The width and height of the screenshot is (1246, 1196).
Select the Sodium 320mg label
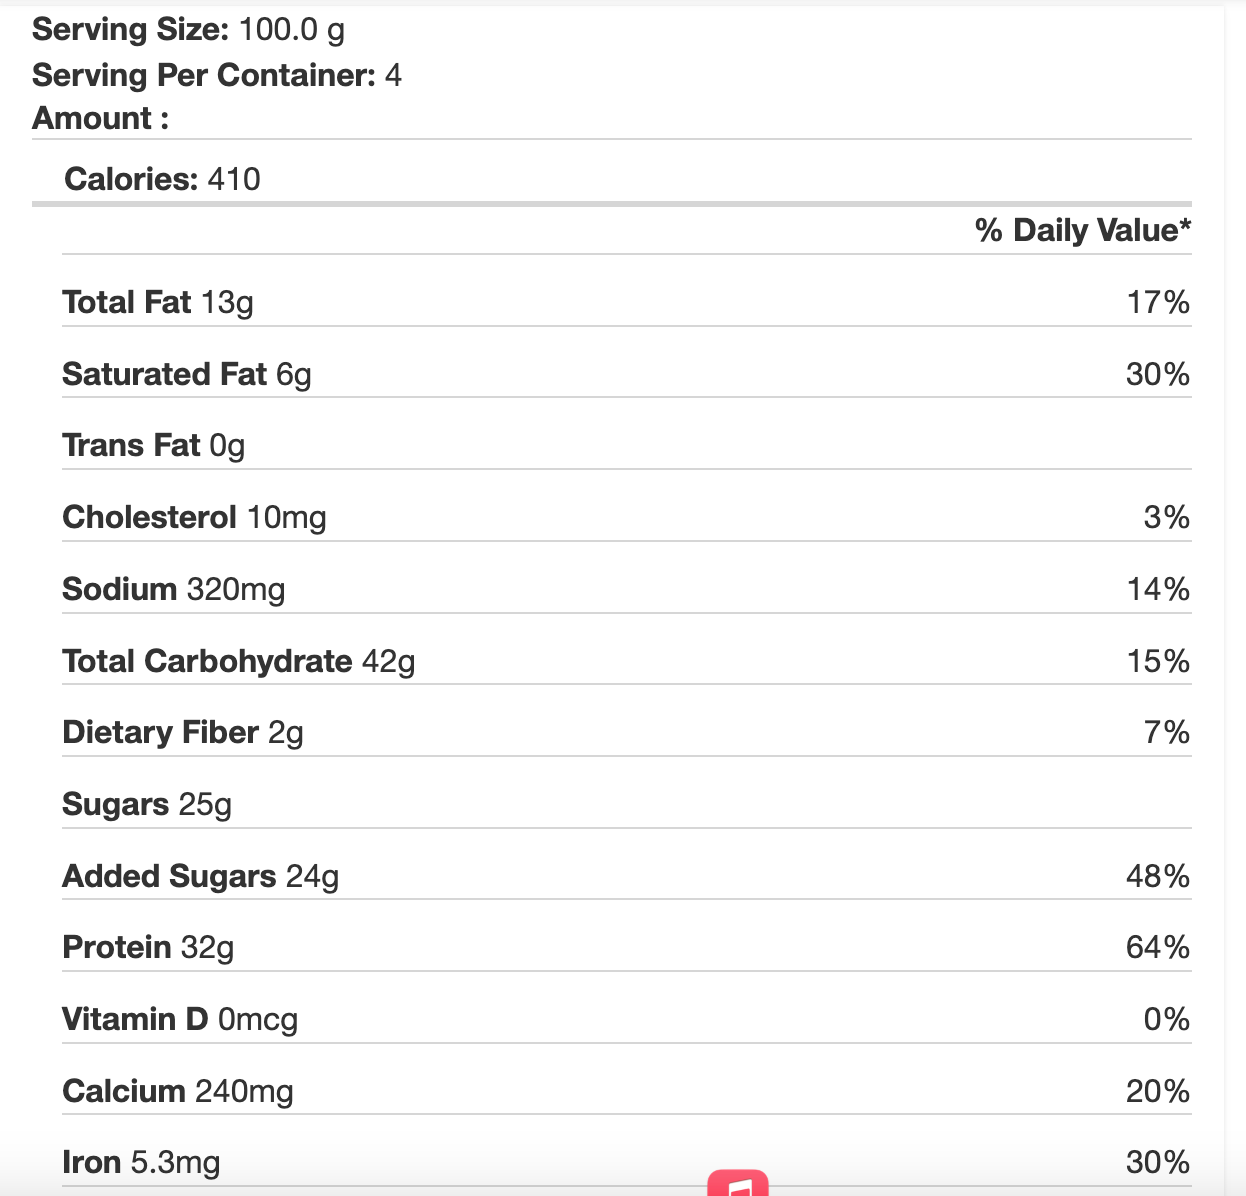(173, 589)
